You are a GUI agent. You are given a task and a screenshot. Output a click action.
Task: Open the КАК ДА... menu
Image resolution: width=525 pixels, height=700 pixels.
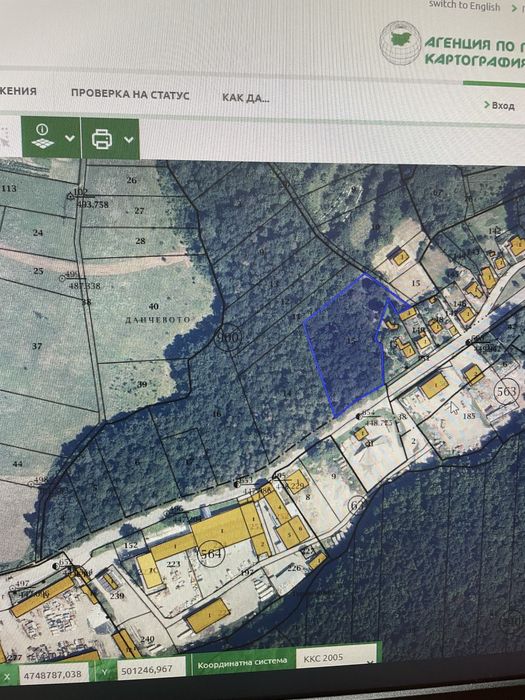click(x=246, y=97)
